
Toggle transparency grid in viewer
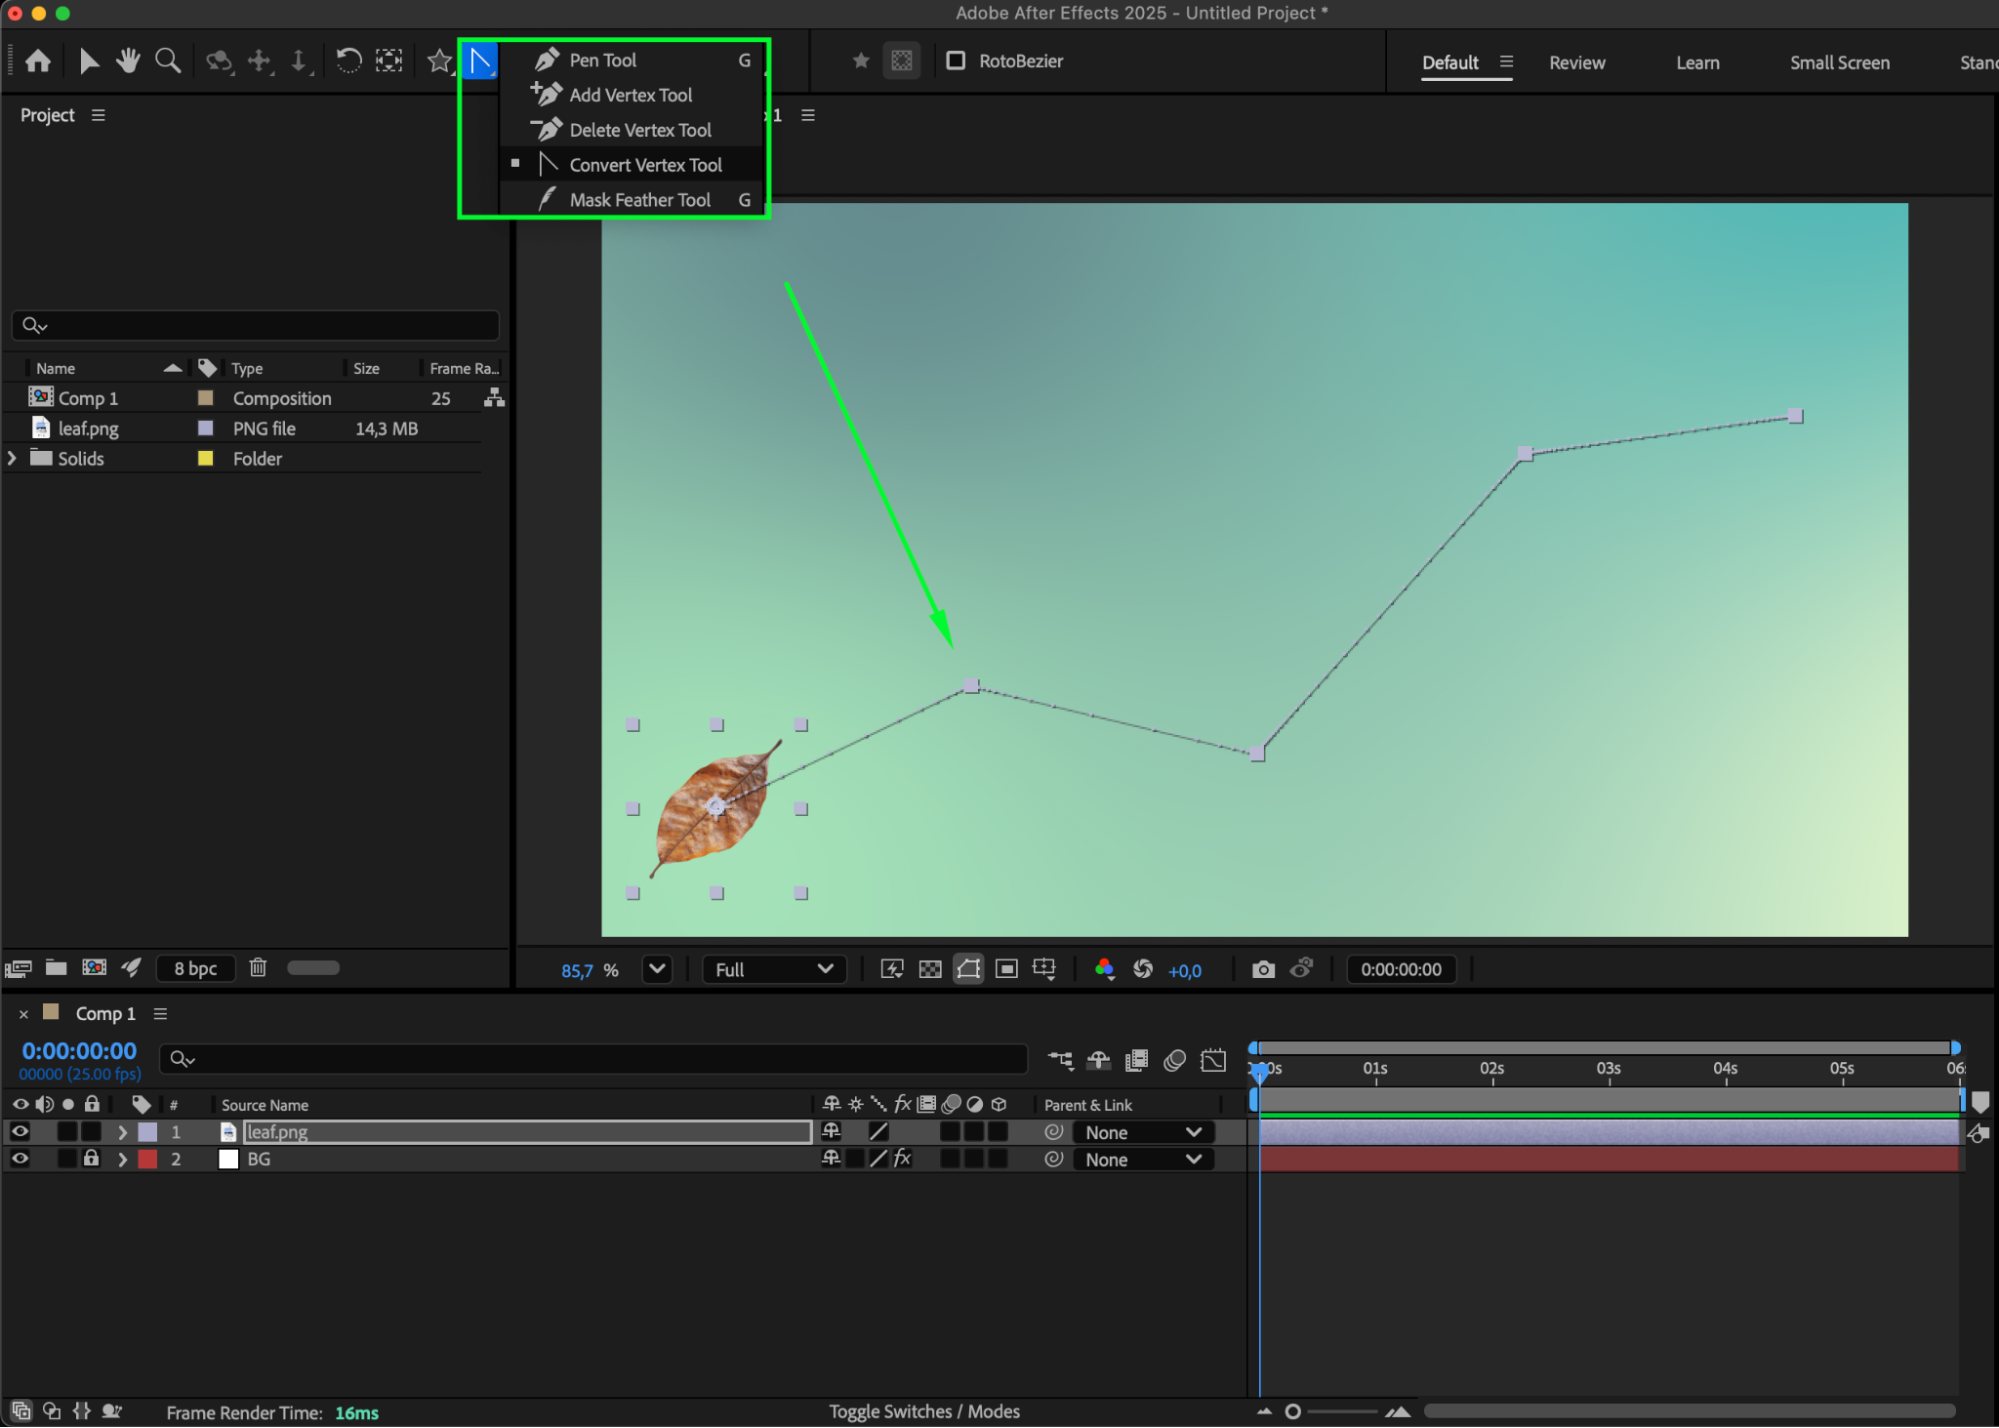930,969
